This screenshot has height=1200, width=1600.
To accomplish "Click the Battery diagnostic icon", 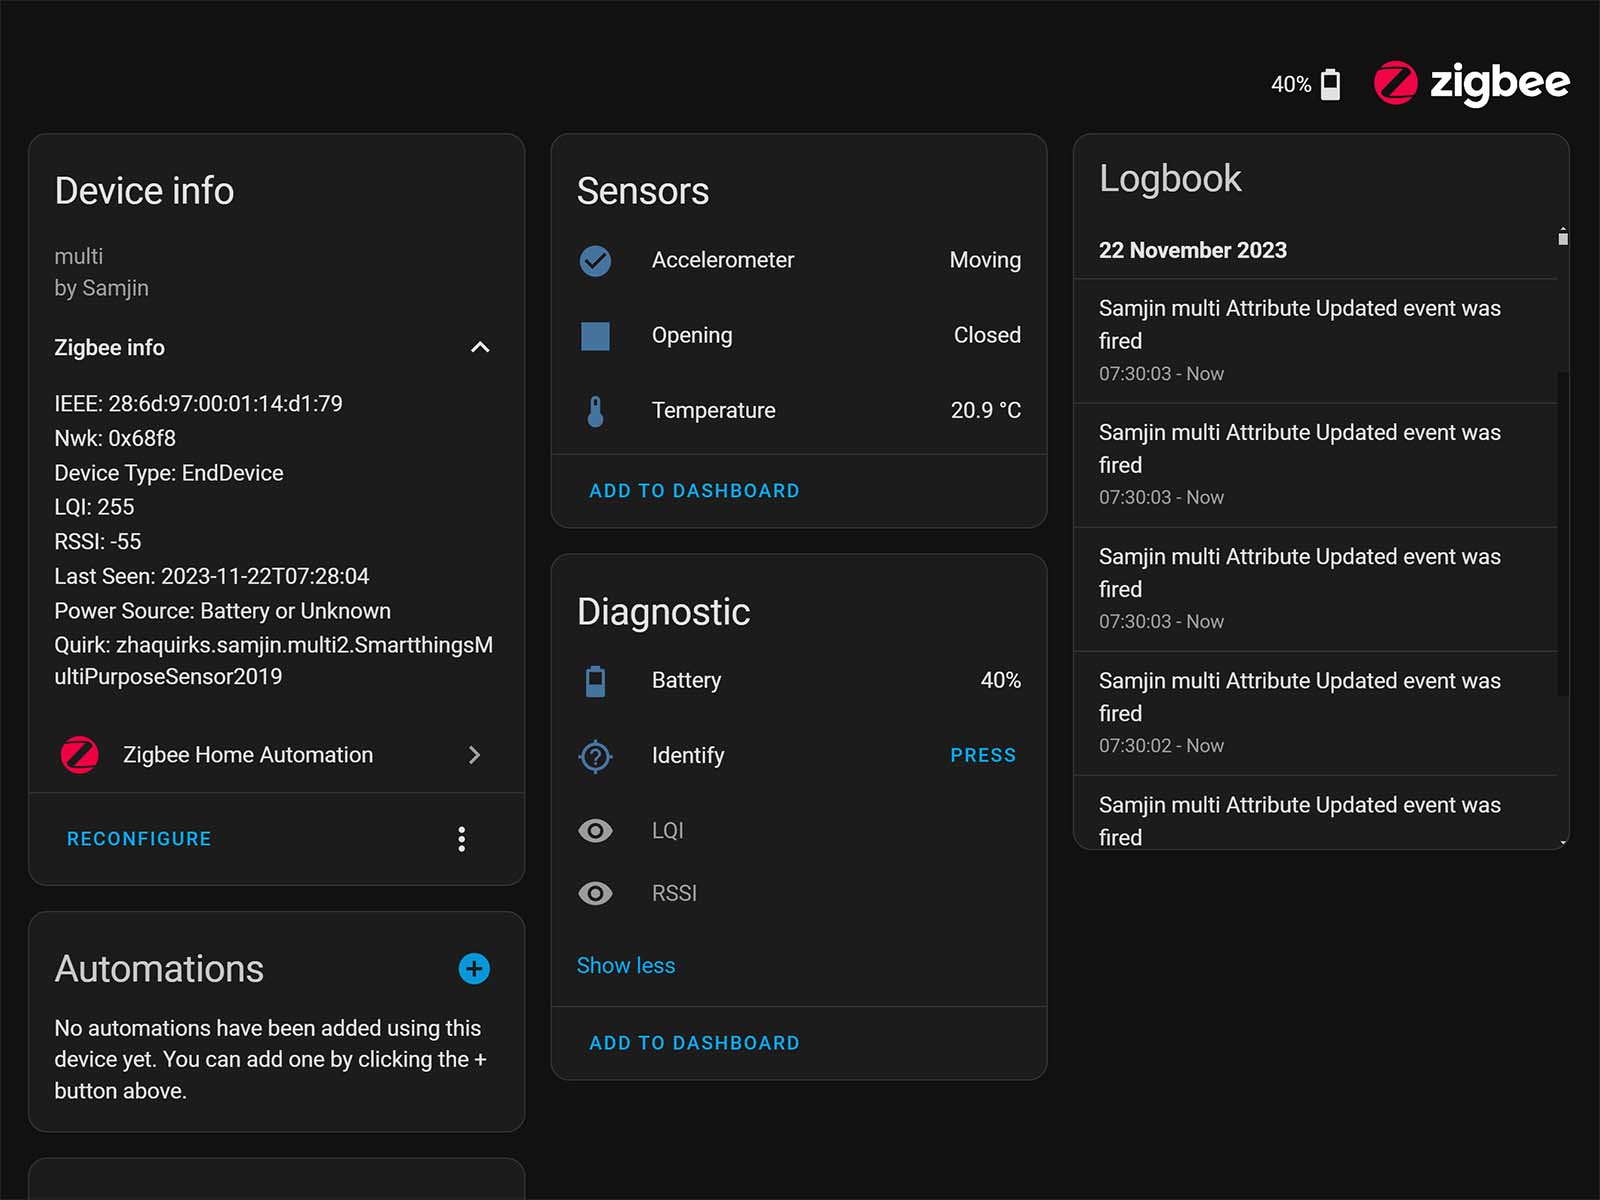I will [x=595, y=681].
